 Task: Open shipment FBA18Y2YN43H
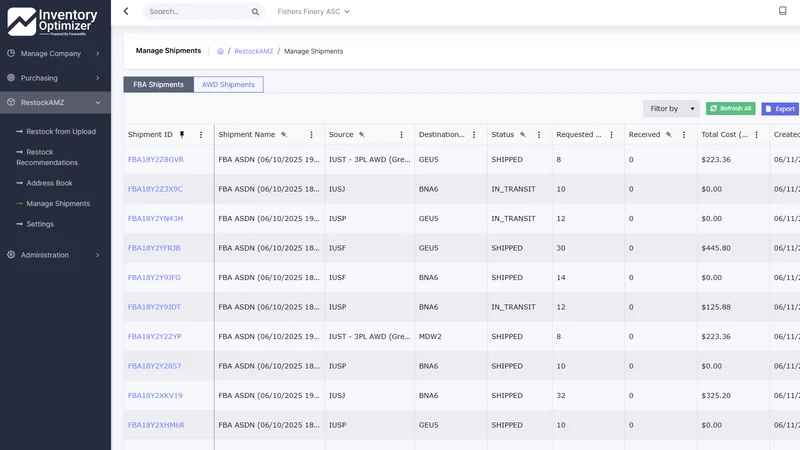155,218
